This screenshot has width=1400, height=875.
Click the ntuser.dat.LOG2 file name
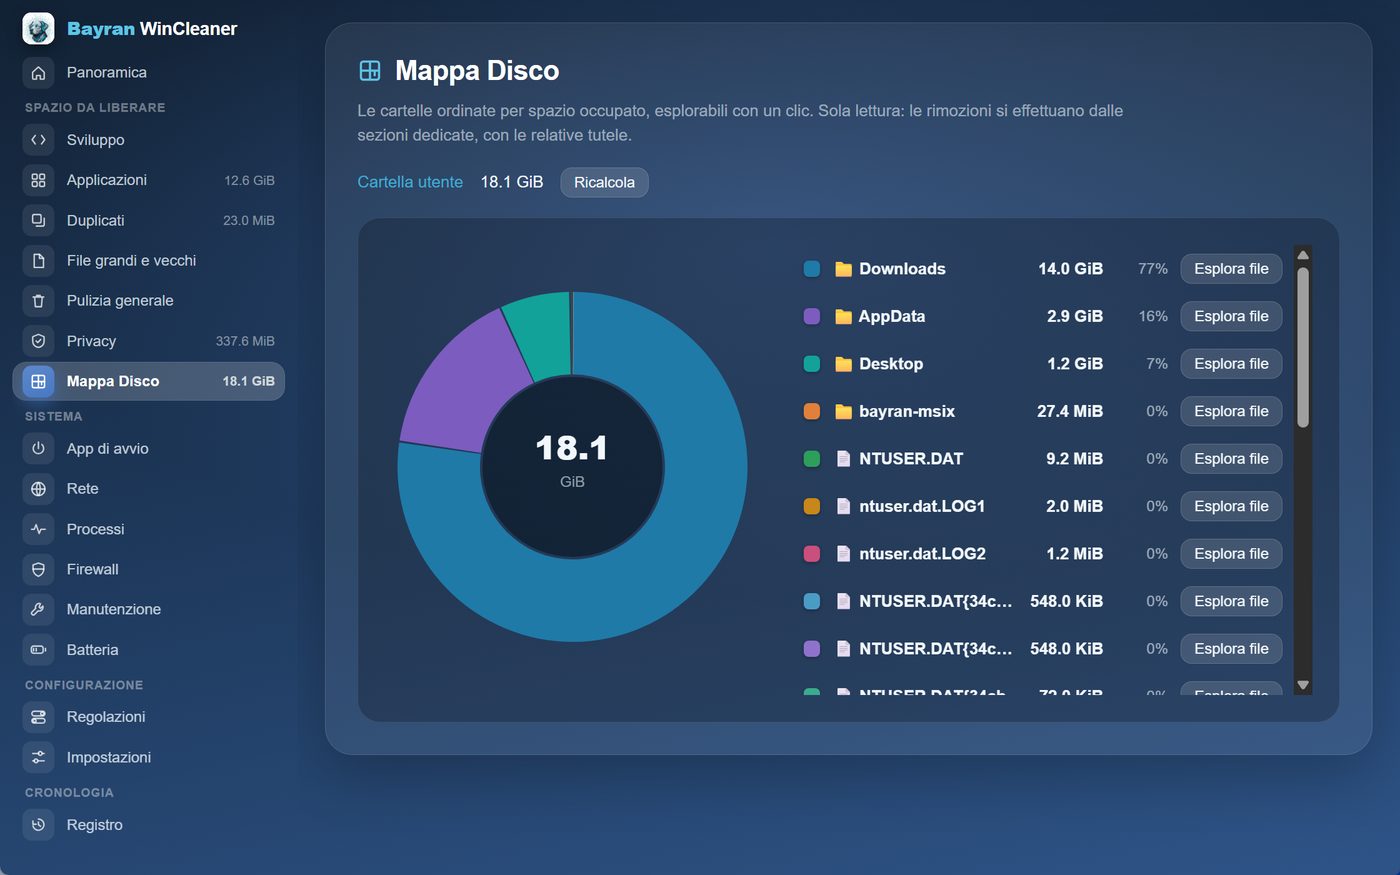(922, 554)
